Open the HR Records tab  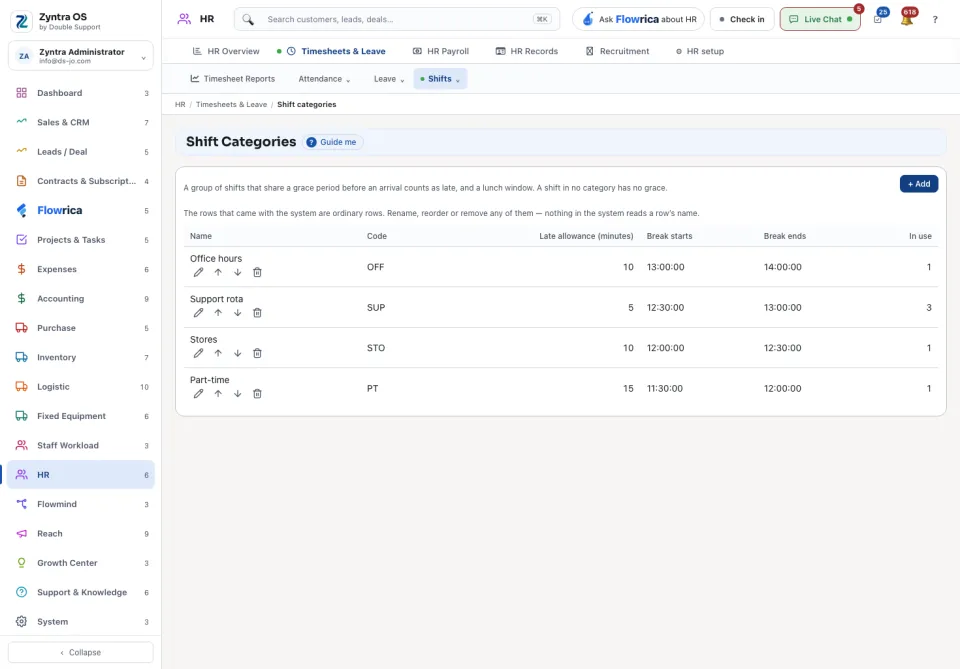pyautogui.click(x=527, y=51)
